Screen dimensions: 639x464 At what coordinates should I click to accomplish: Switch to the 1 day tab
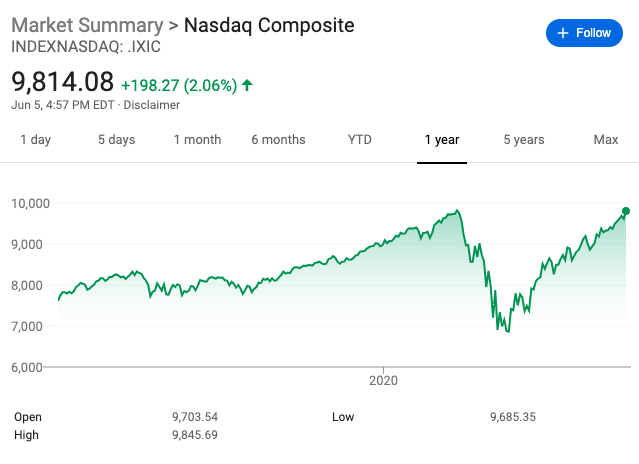[x=35, y=140]
